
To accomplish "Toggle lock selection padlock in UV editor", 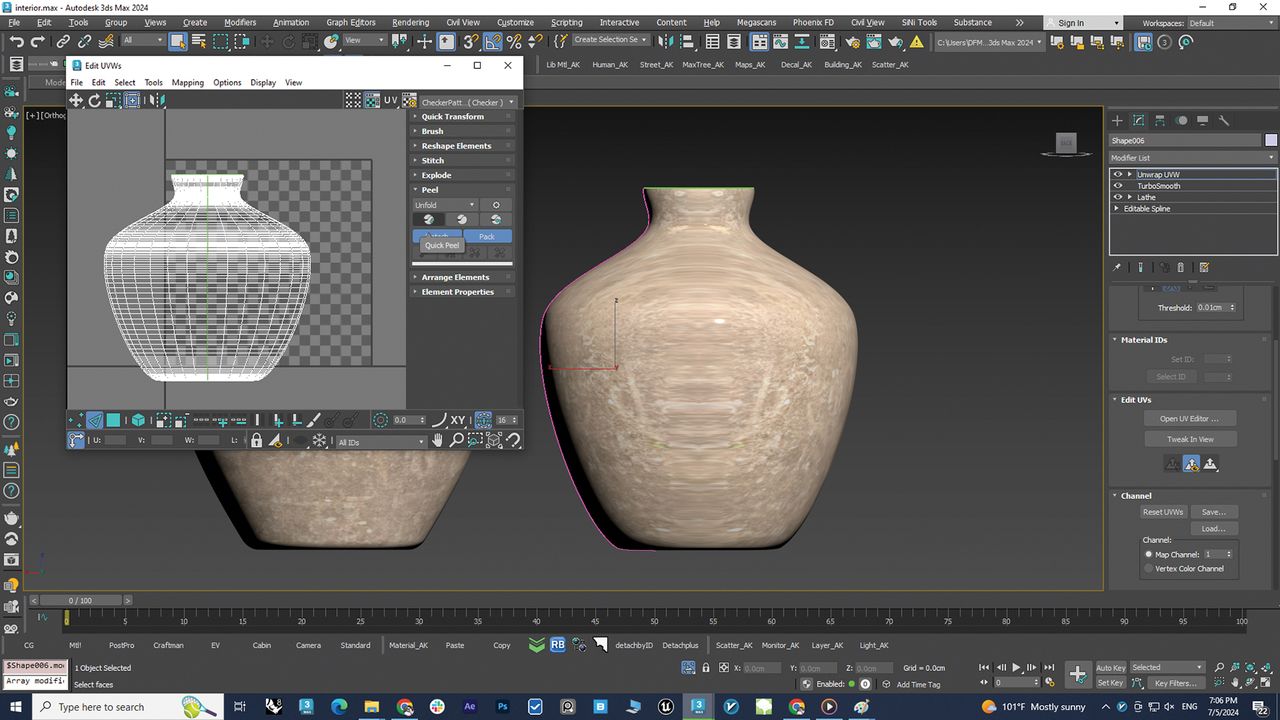I will point(256,440).
